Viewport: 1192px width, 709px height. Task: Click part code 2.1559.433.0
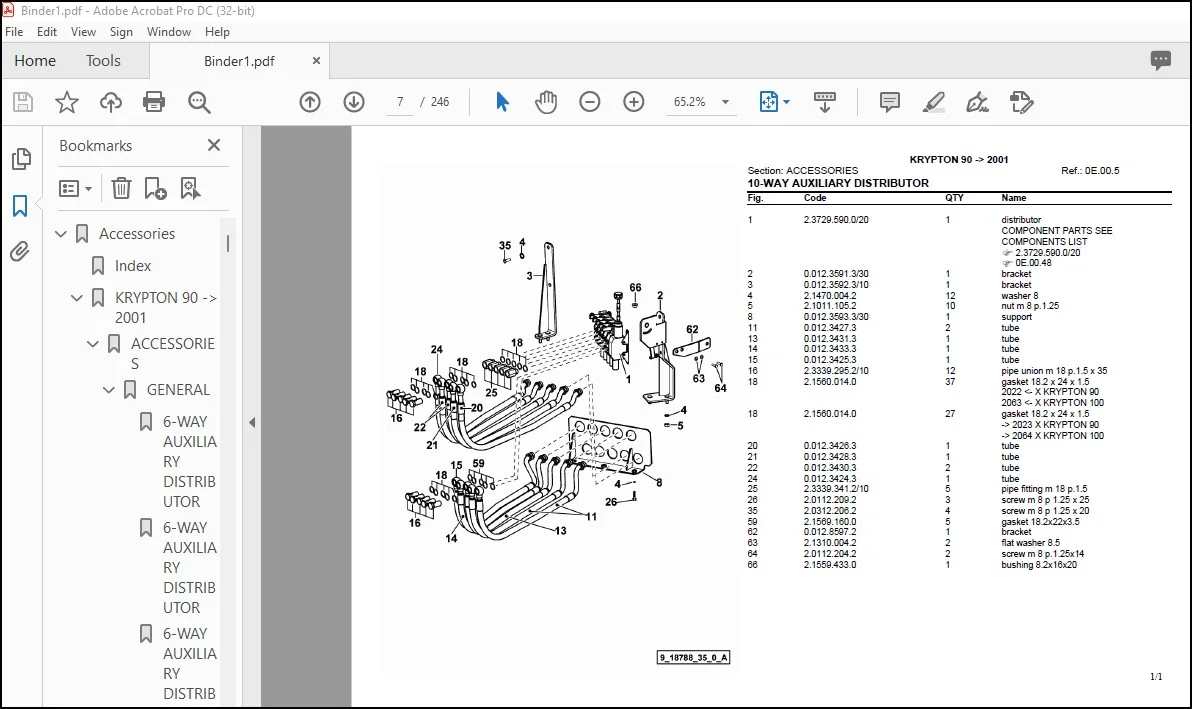pos(829,565)
